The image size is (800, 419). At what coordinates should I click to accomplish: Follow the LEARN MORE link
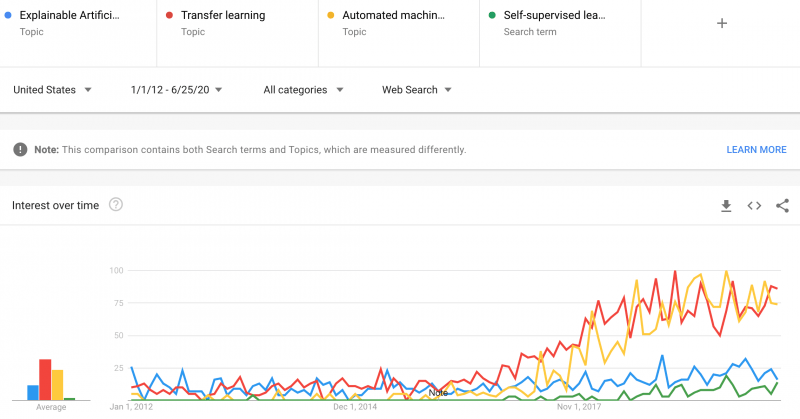756,150
